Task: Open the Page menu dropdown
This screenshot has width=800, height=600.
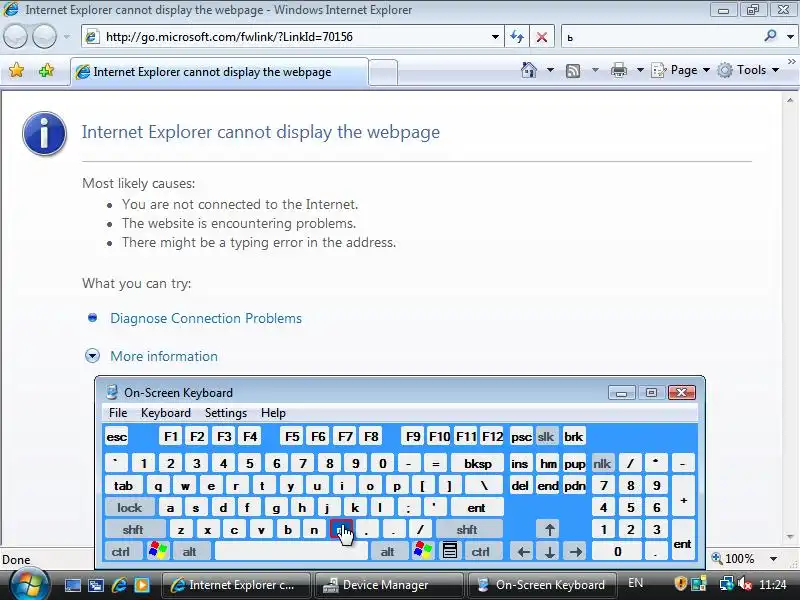Action: coord(681,70)
